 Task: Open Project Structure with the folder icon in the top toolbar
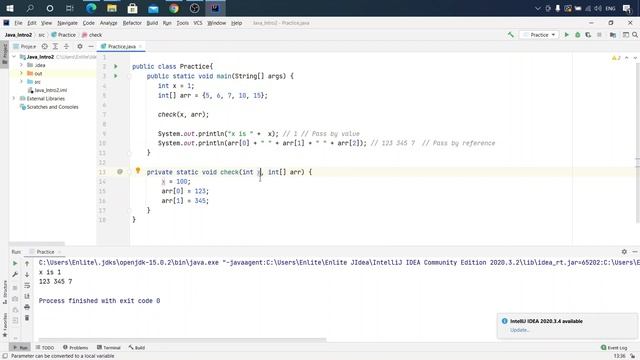pos(613,35)
